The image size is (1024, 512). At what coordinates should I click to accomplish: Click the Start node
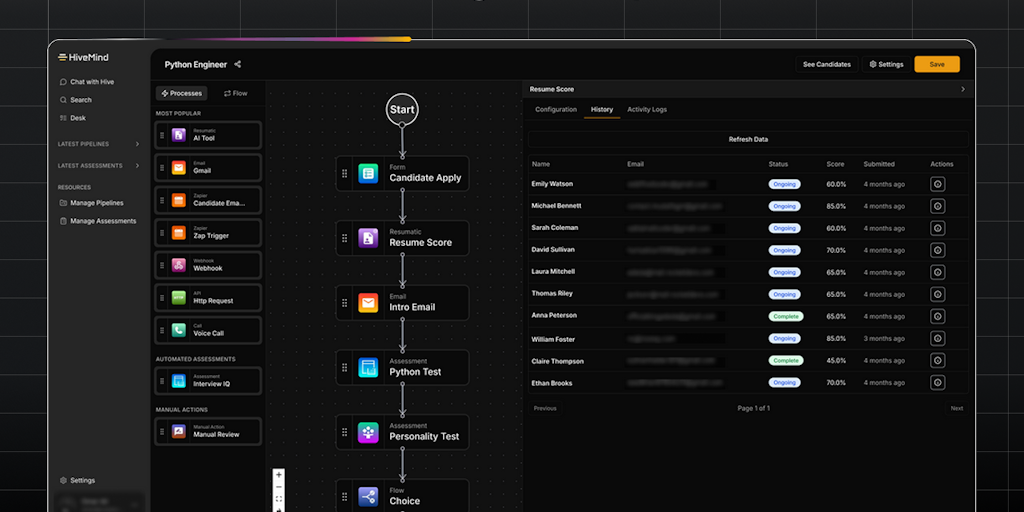click(x=402, y=110)
